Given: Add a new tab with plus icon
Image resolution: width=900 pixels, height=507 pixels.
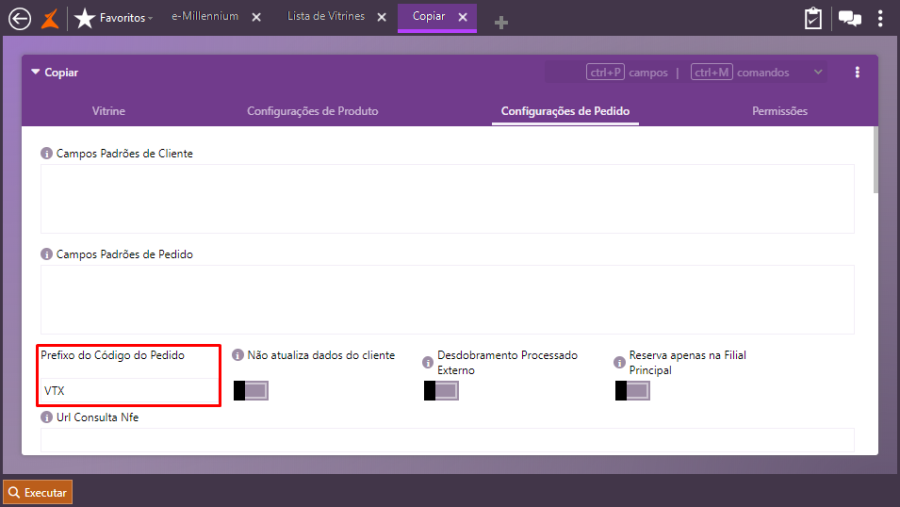Looking at the screenshot, I should tap(501, 22).
